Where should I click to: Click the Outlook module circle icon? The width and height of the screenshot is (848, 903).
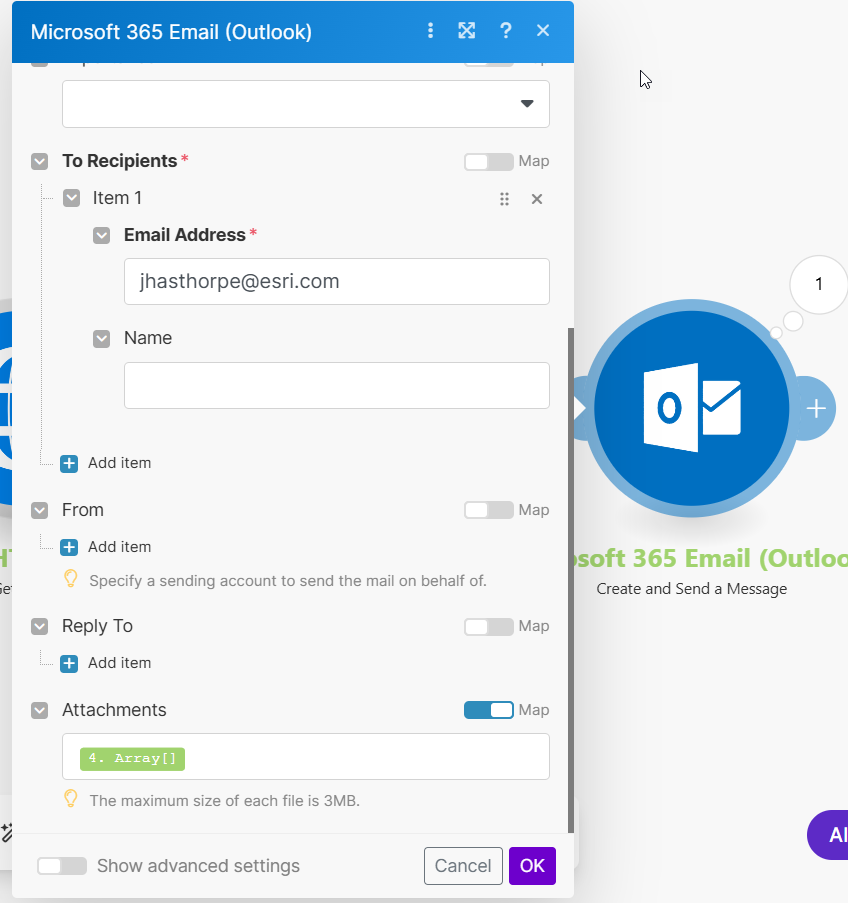click(692, 408)
